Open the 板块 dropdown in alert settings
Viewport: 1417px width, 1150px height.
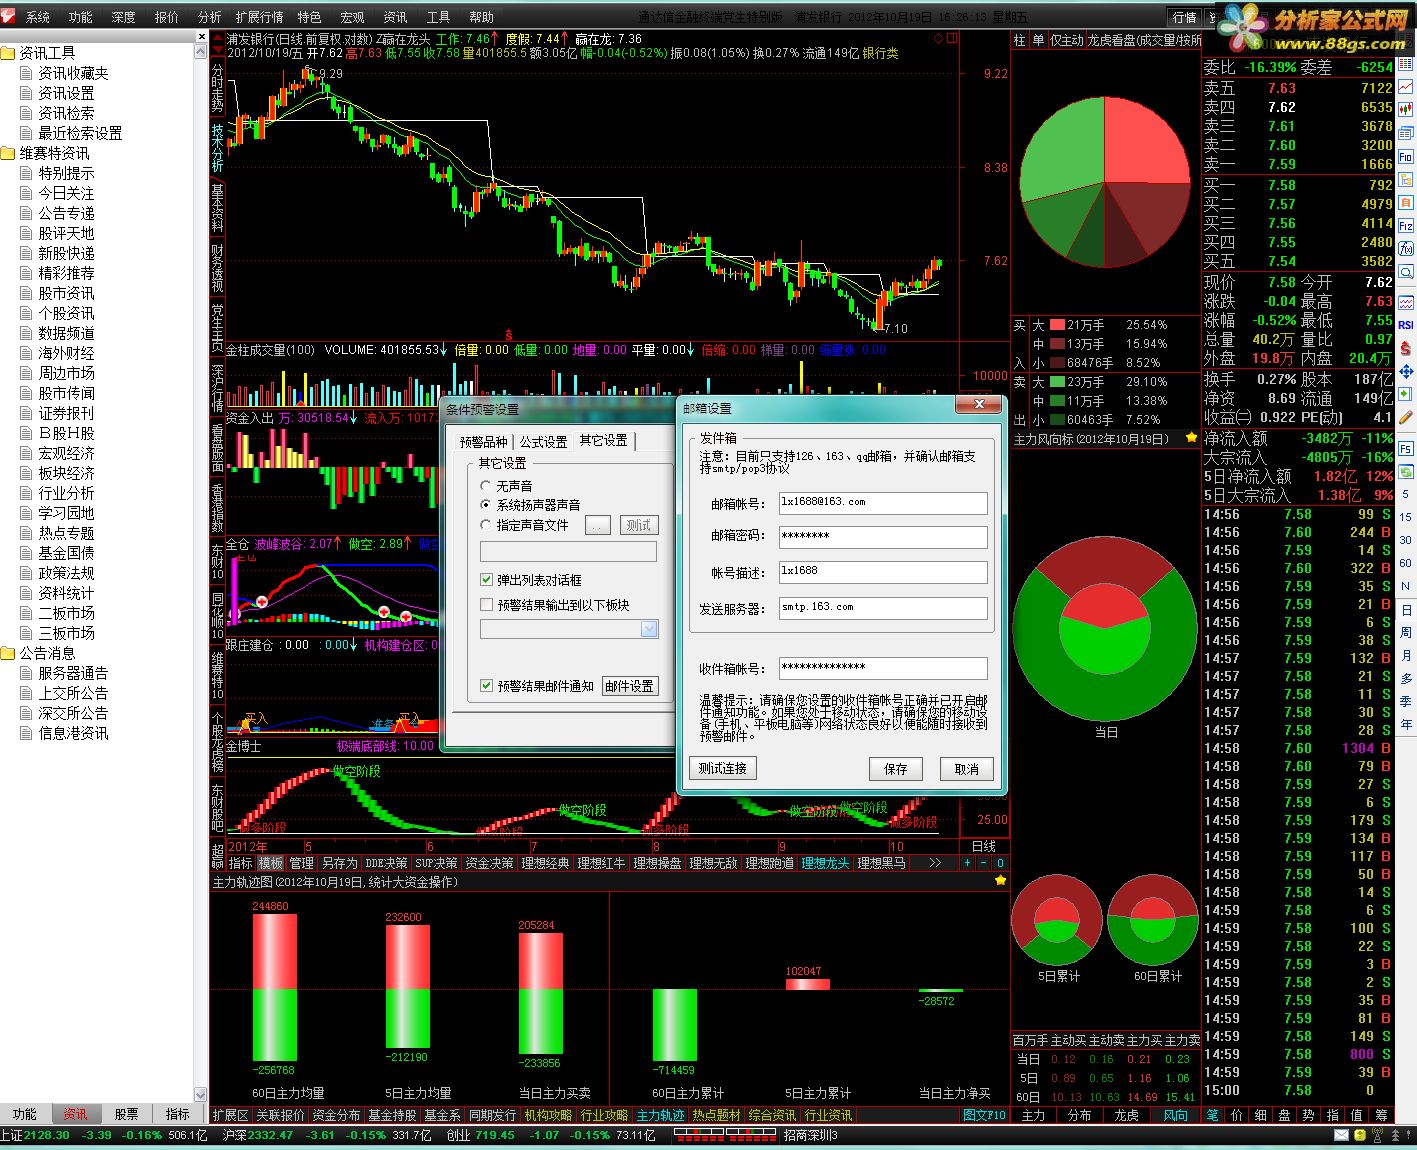(649, 629)
